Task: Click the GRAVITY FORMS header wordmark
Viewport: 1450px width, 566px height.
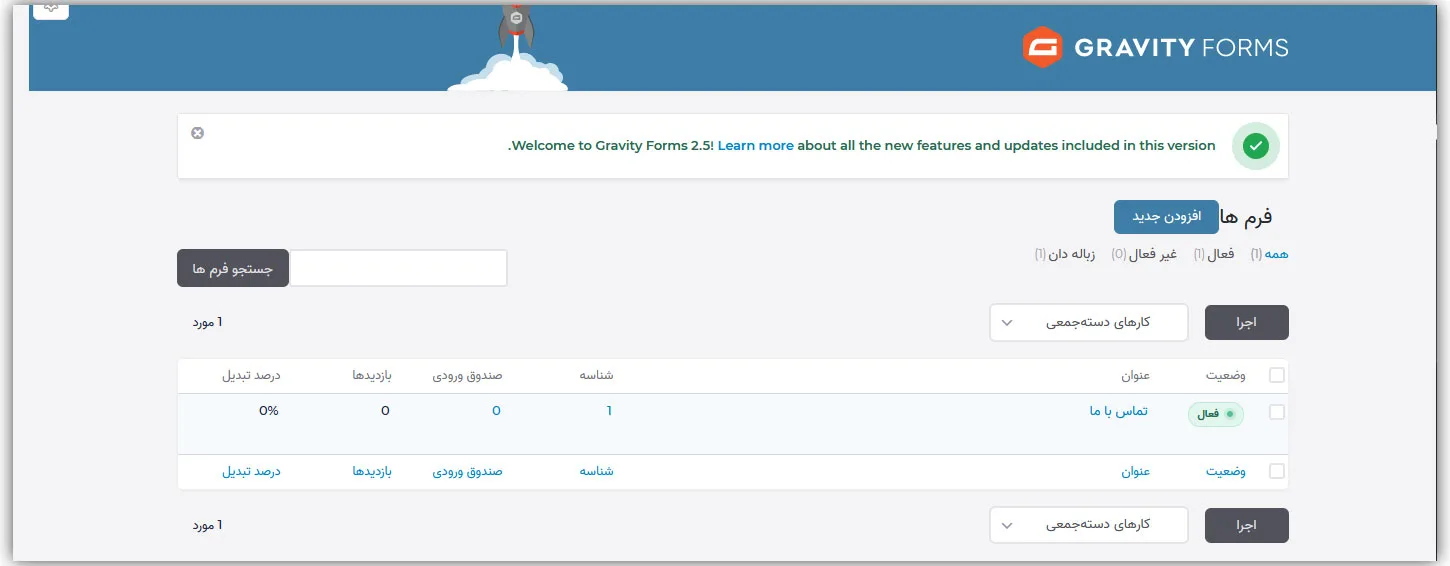Action: [x=1181, y=47]
